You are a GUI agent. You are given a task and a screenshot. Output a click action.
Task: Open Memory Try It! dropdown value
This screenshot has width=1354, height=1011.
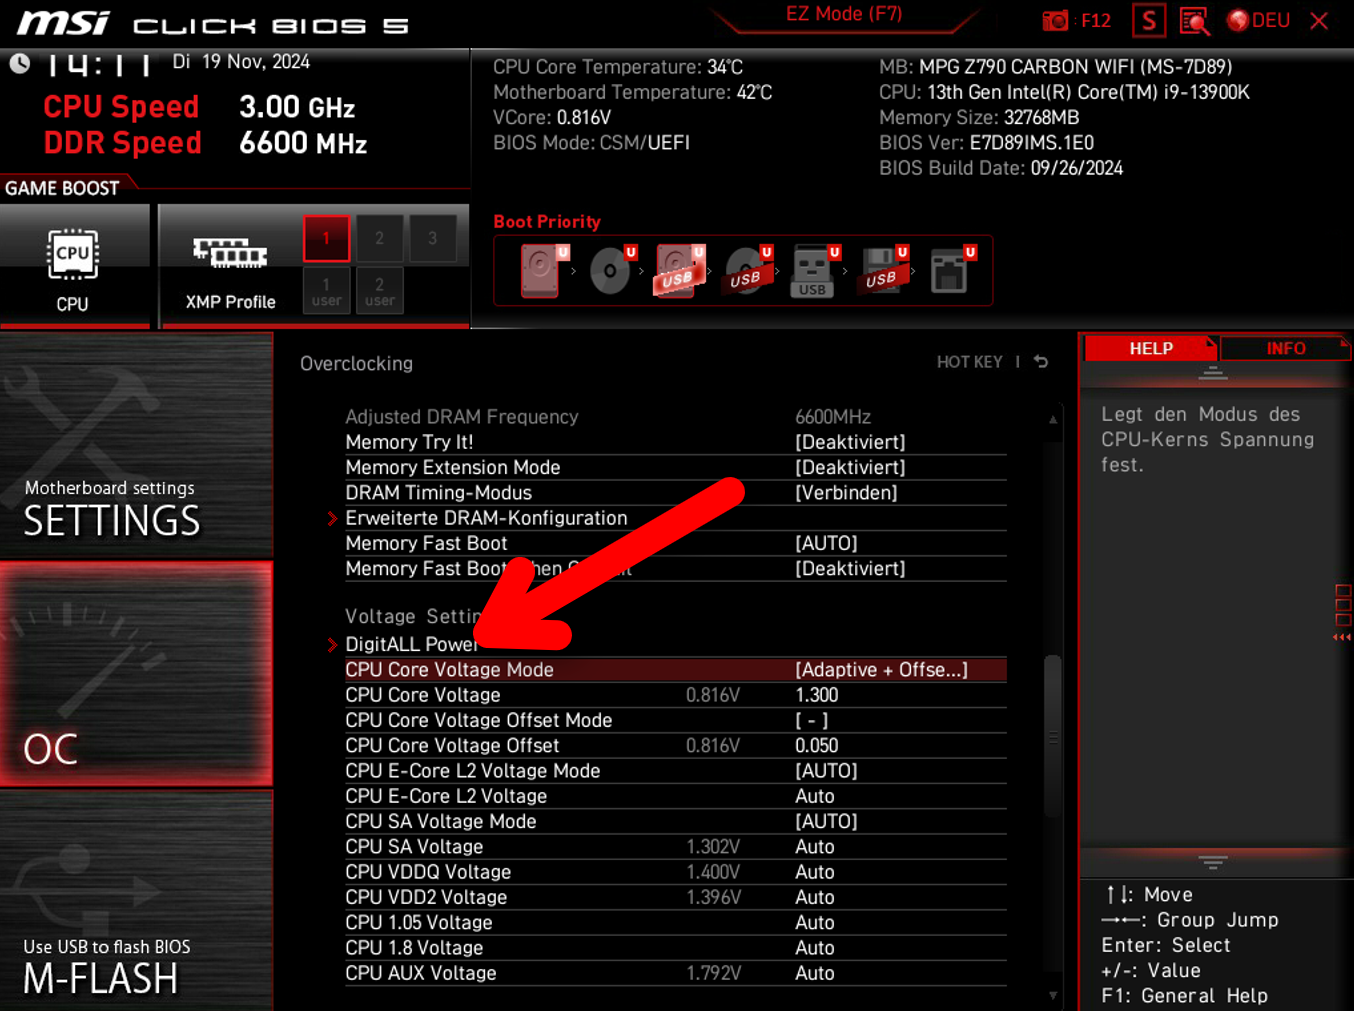(x=850, y=442)
